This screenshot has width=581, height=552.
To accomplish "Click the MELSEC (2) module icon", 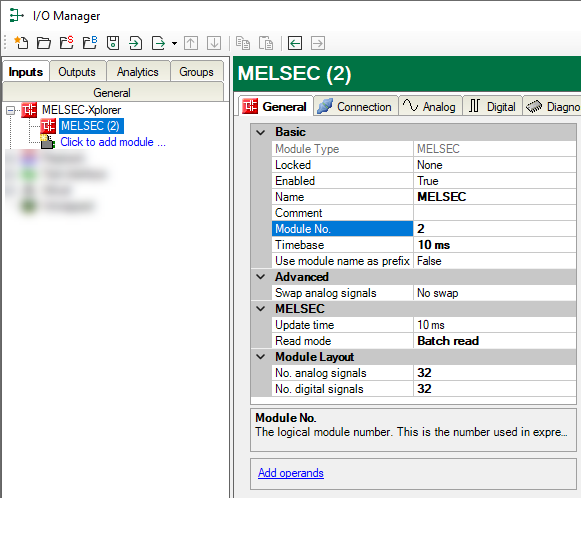I will tap(48, 126).
